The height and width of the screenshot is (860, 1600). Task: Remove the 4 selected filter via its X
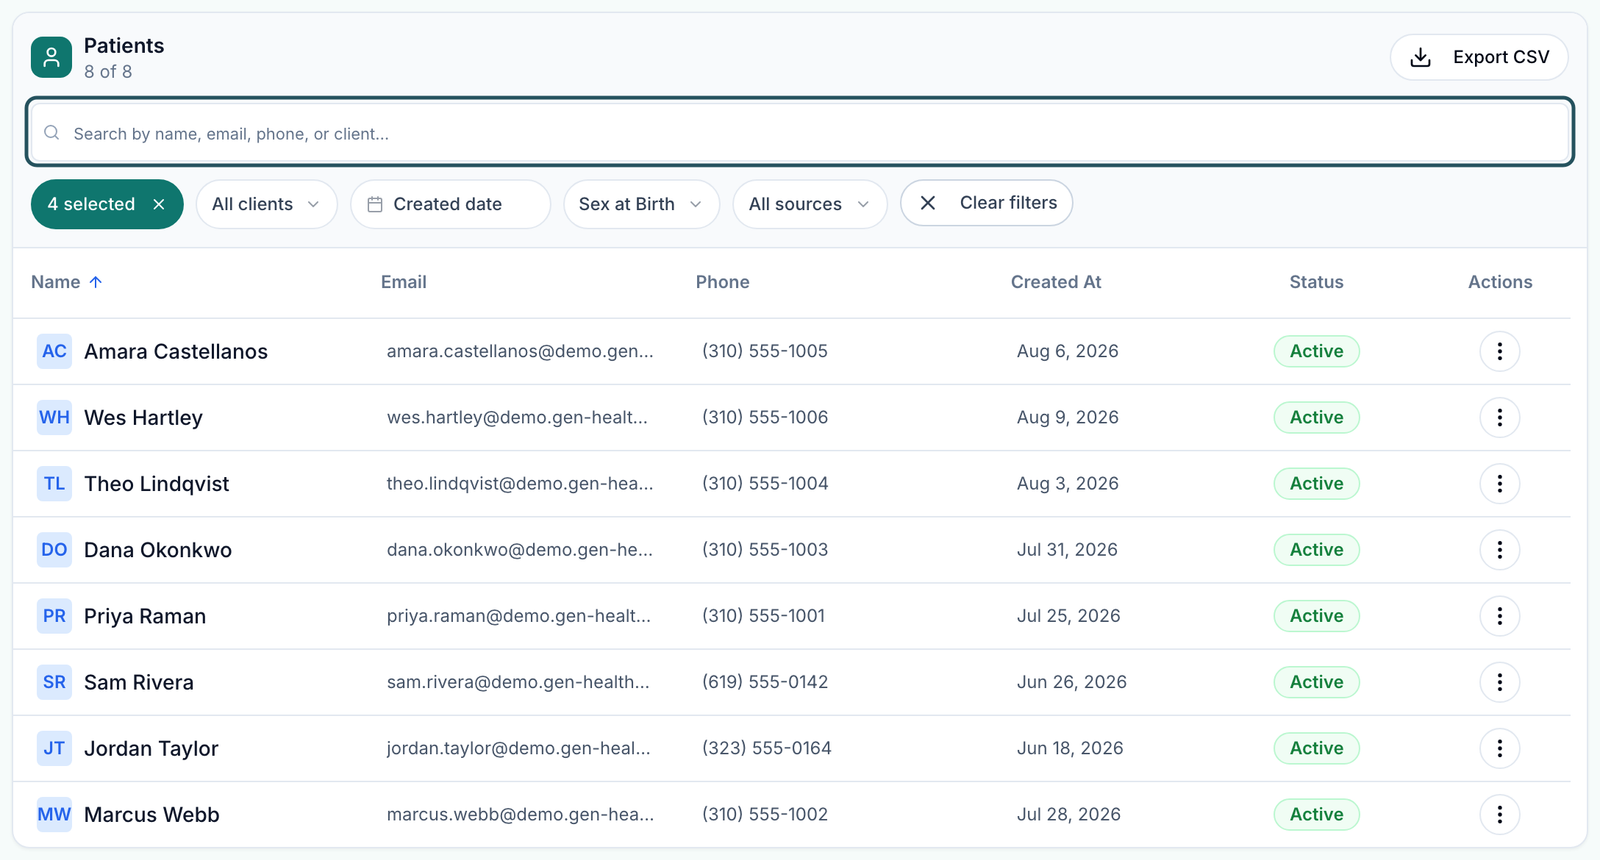(159, 204)
